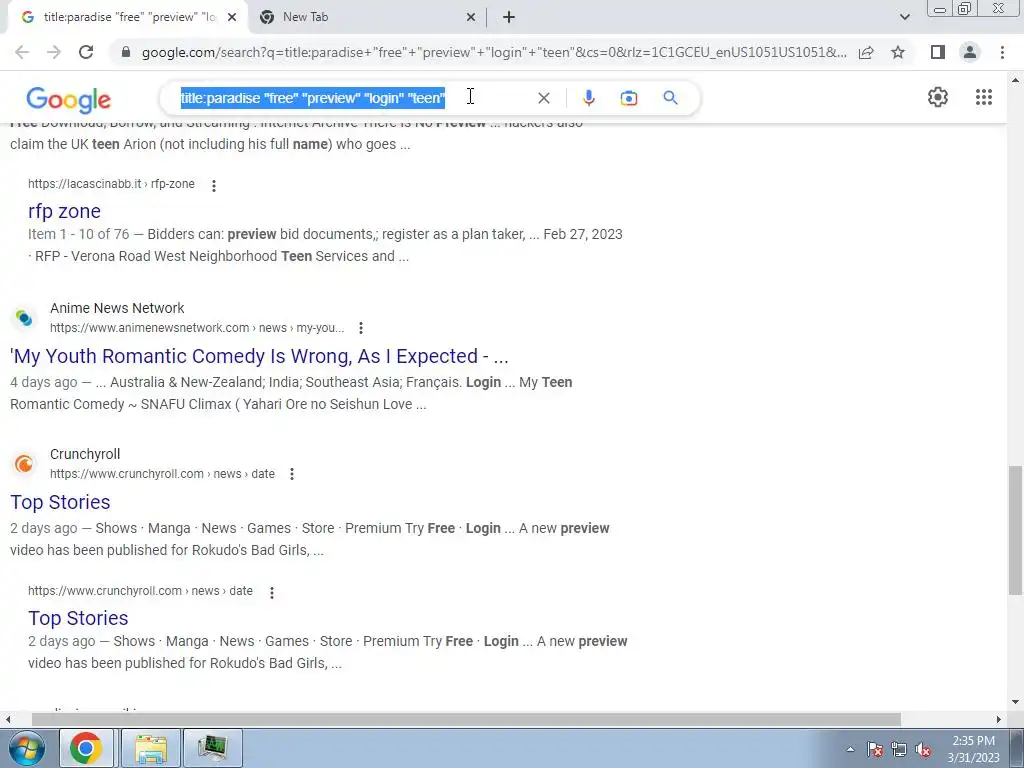Search by image with Google Lens
1024x768 pixels.
point(629,98)
